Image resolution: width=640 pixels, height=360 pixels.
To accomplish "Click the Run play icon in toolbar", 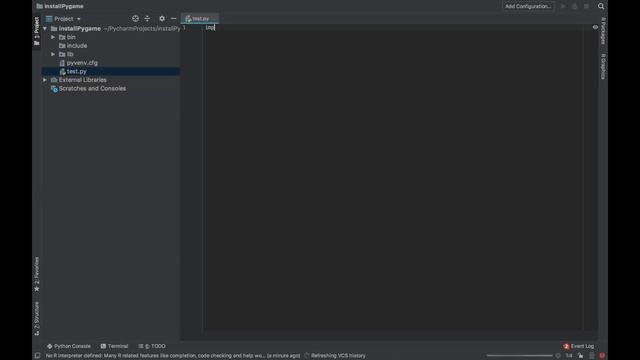I will (563, 6).
